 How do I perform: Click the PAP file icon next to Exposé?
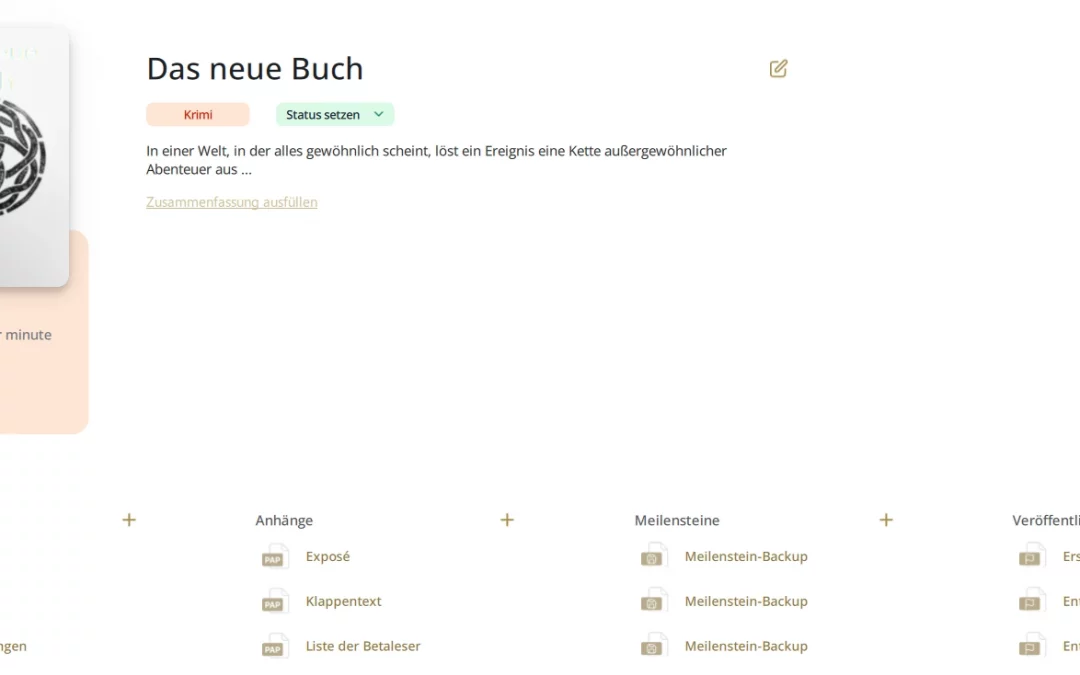point(274,557)
